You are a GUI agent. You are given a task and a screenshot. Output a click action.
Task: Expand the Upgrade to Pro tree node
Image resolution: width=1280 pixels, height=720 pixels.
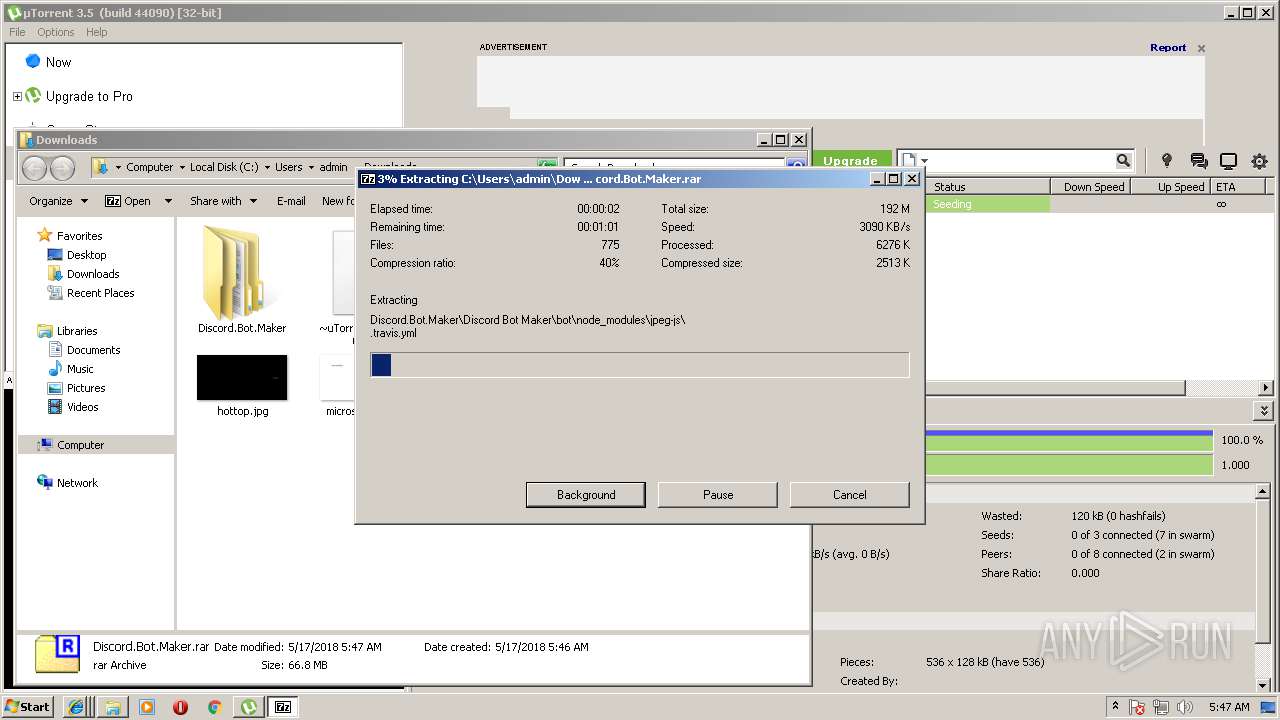[x=17, y=97]
